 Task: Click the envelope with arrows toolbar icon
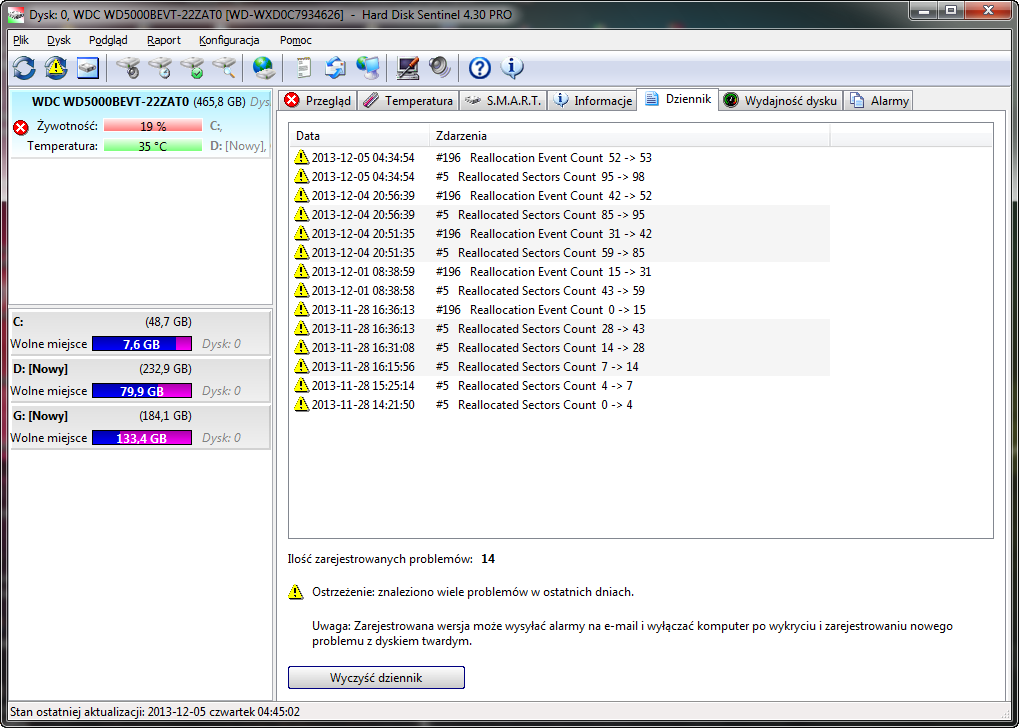336,67
